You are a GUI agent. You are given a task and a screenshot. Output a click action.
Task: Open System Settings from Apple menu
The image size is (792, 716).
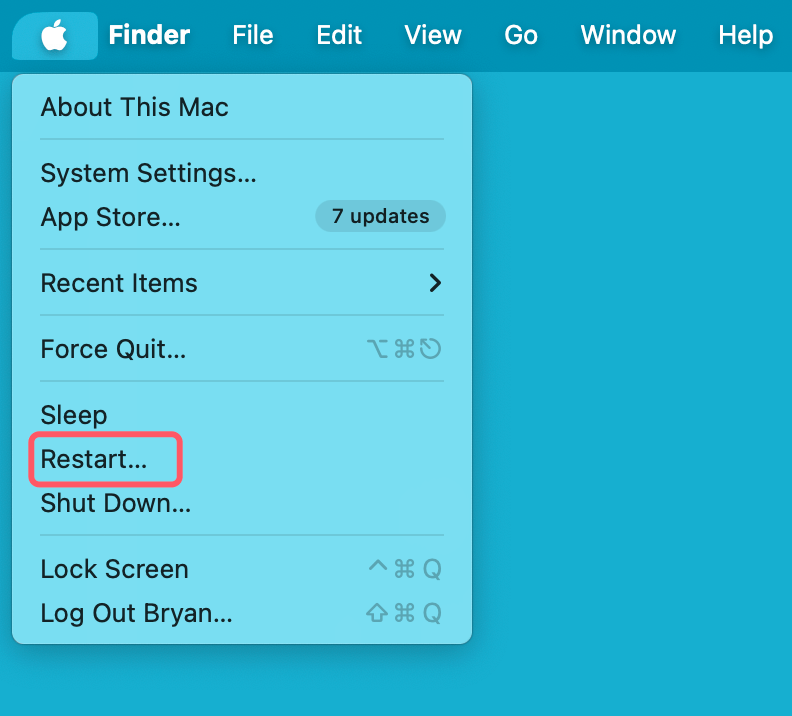[x=148, y=173]
